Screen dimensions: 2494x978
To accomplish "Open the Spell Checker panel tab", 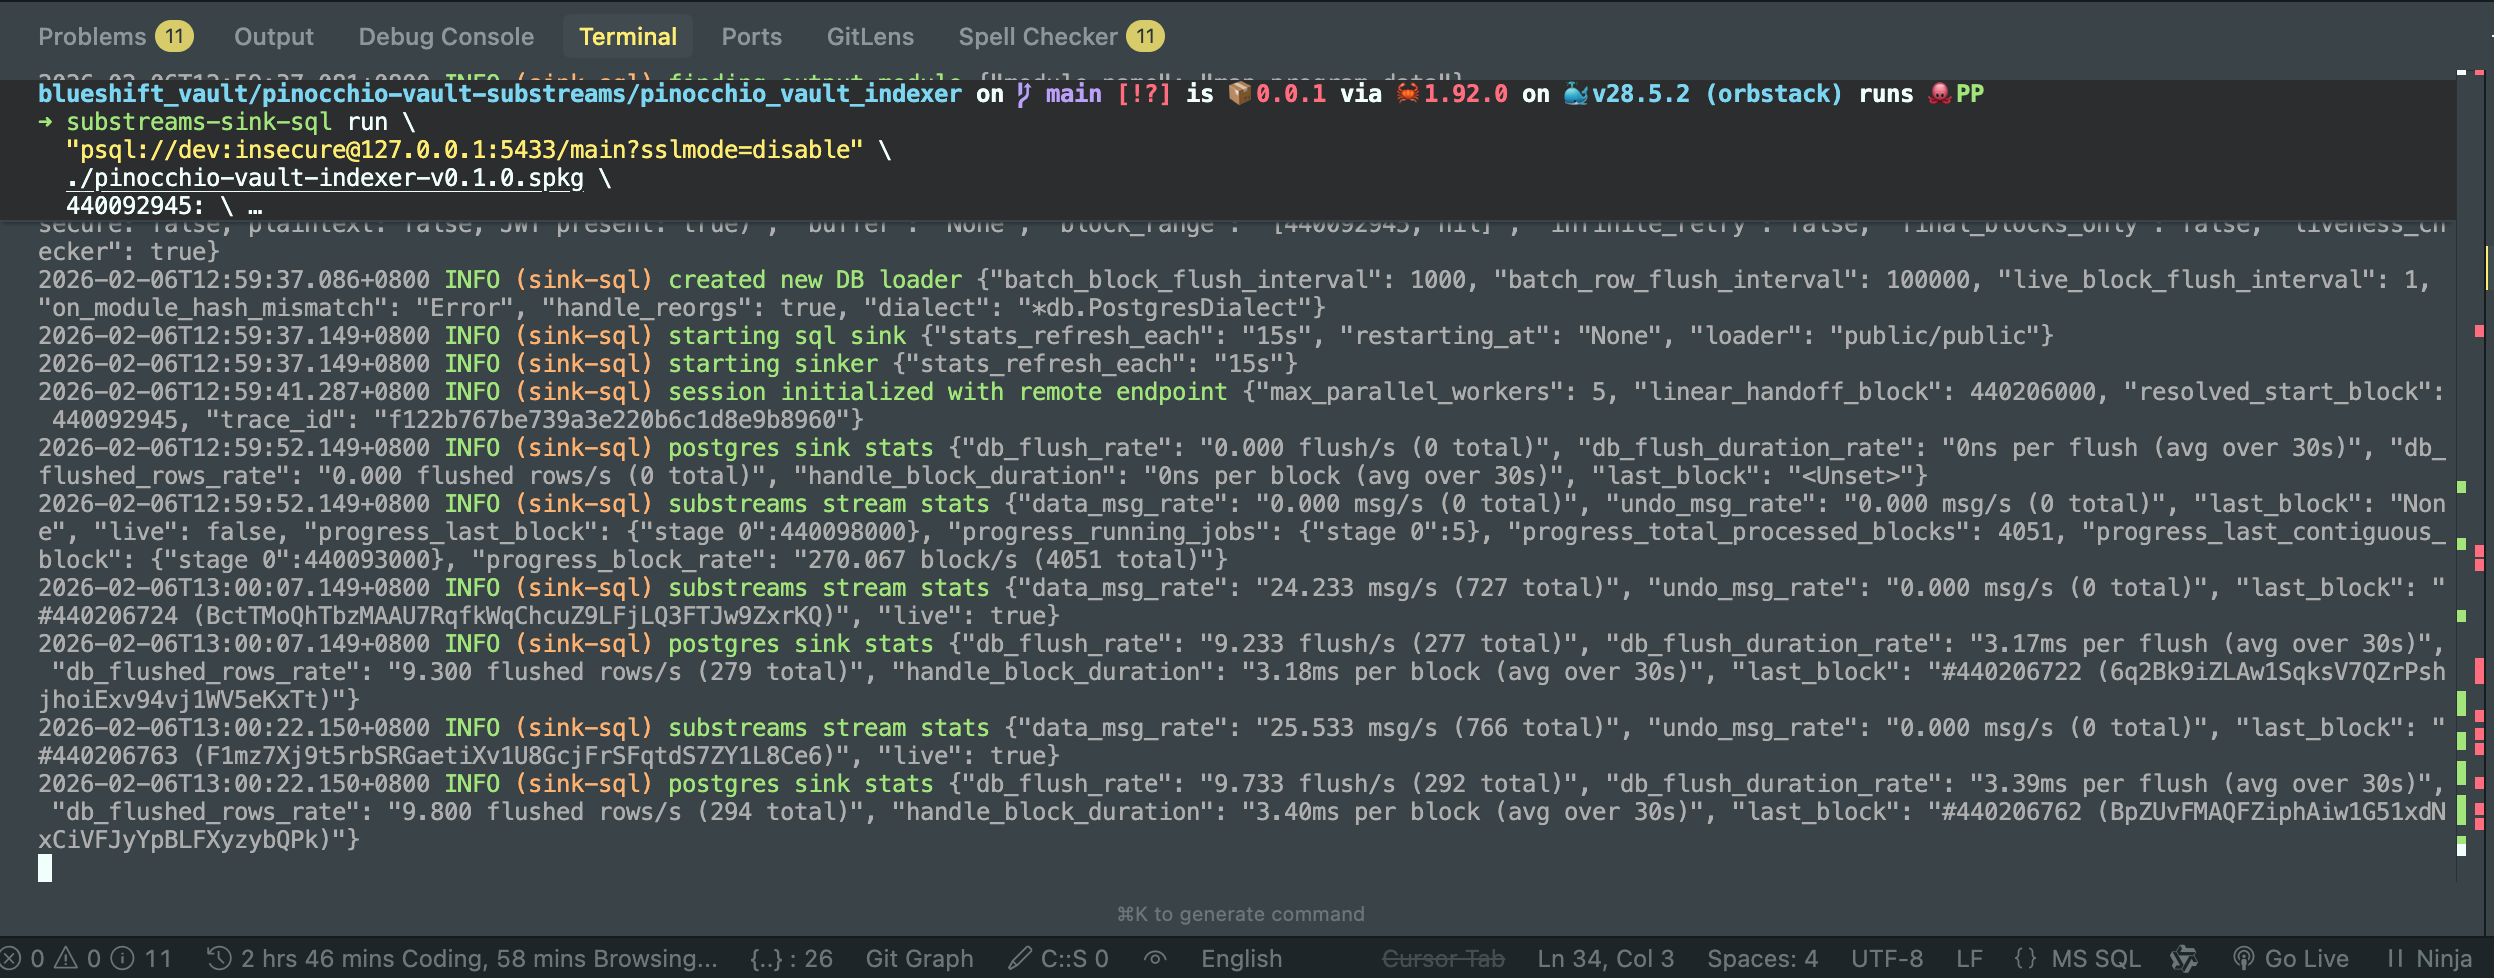I will click(1037, 37).
